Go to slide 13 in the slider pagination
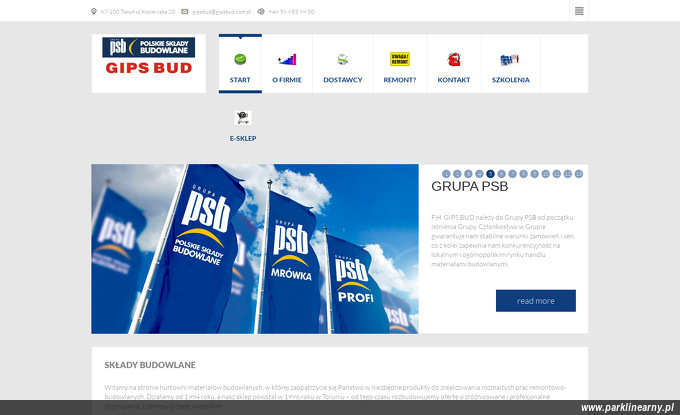Image resolution: width=680 pixels, height=415 pixels. click(x=579, y=174)
